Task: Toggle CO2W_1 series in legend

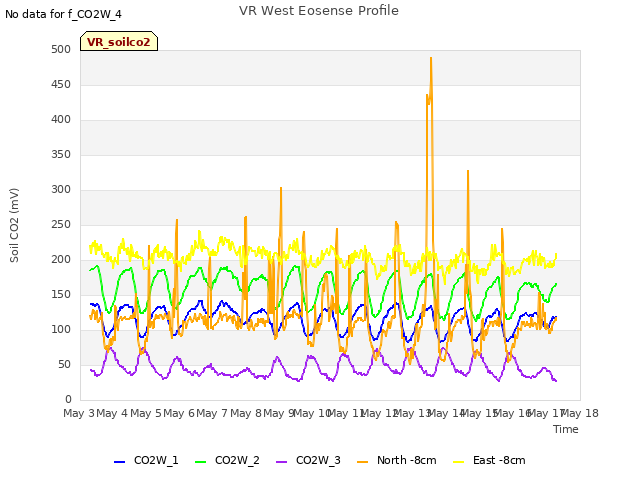Action: (146, 460)
